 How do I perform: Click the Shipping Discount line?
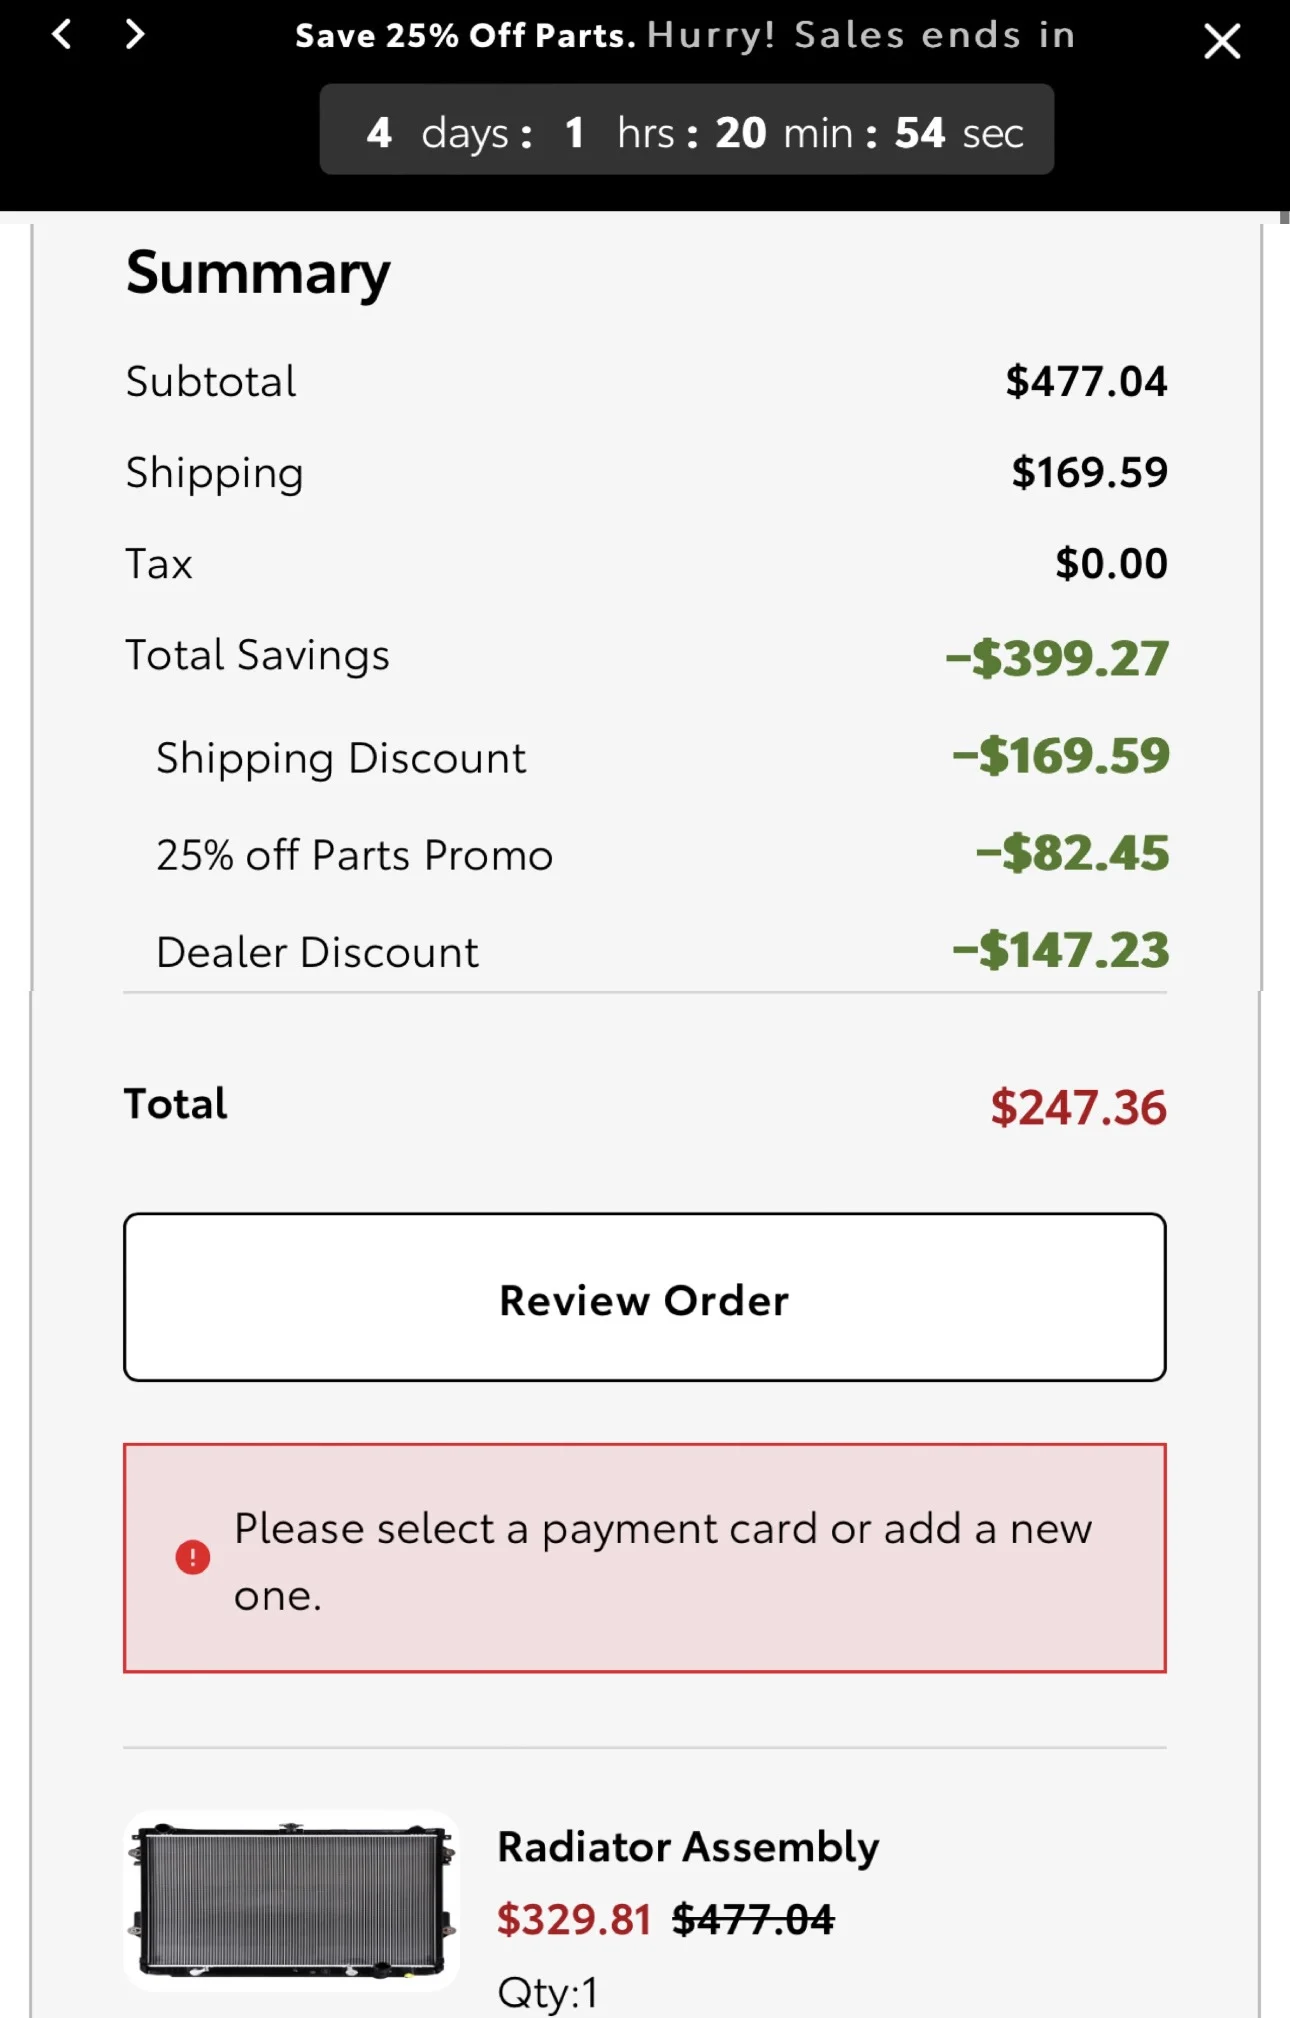(340, 758)
